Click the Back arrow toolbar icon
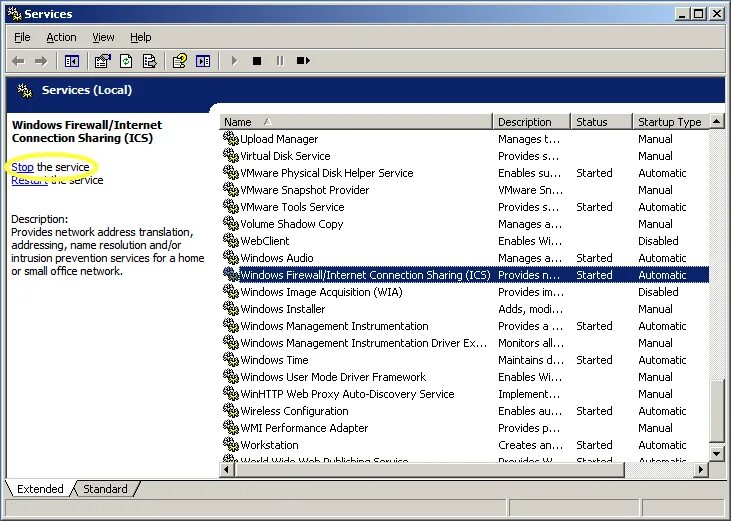Screen dimensions: 731x521 pos(18,61)
